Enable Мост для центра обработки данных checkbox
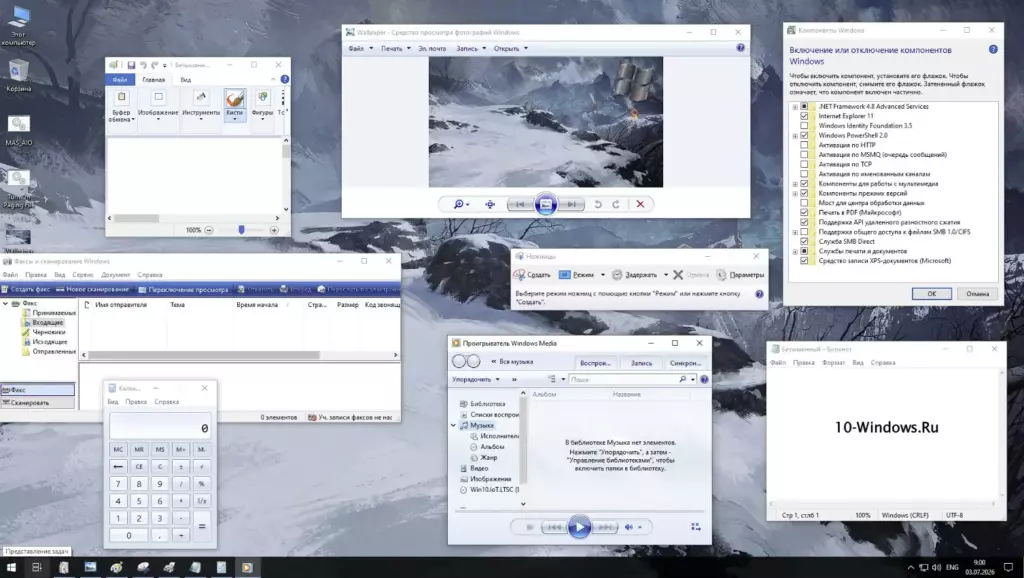The image size is (1024, 578). point(804,202)
